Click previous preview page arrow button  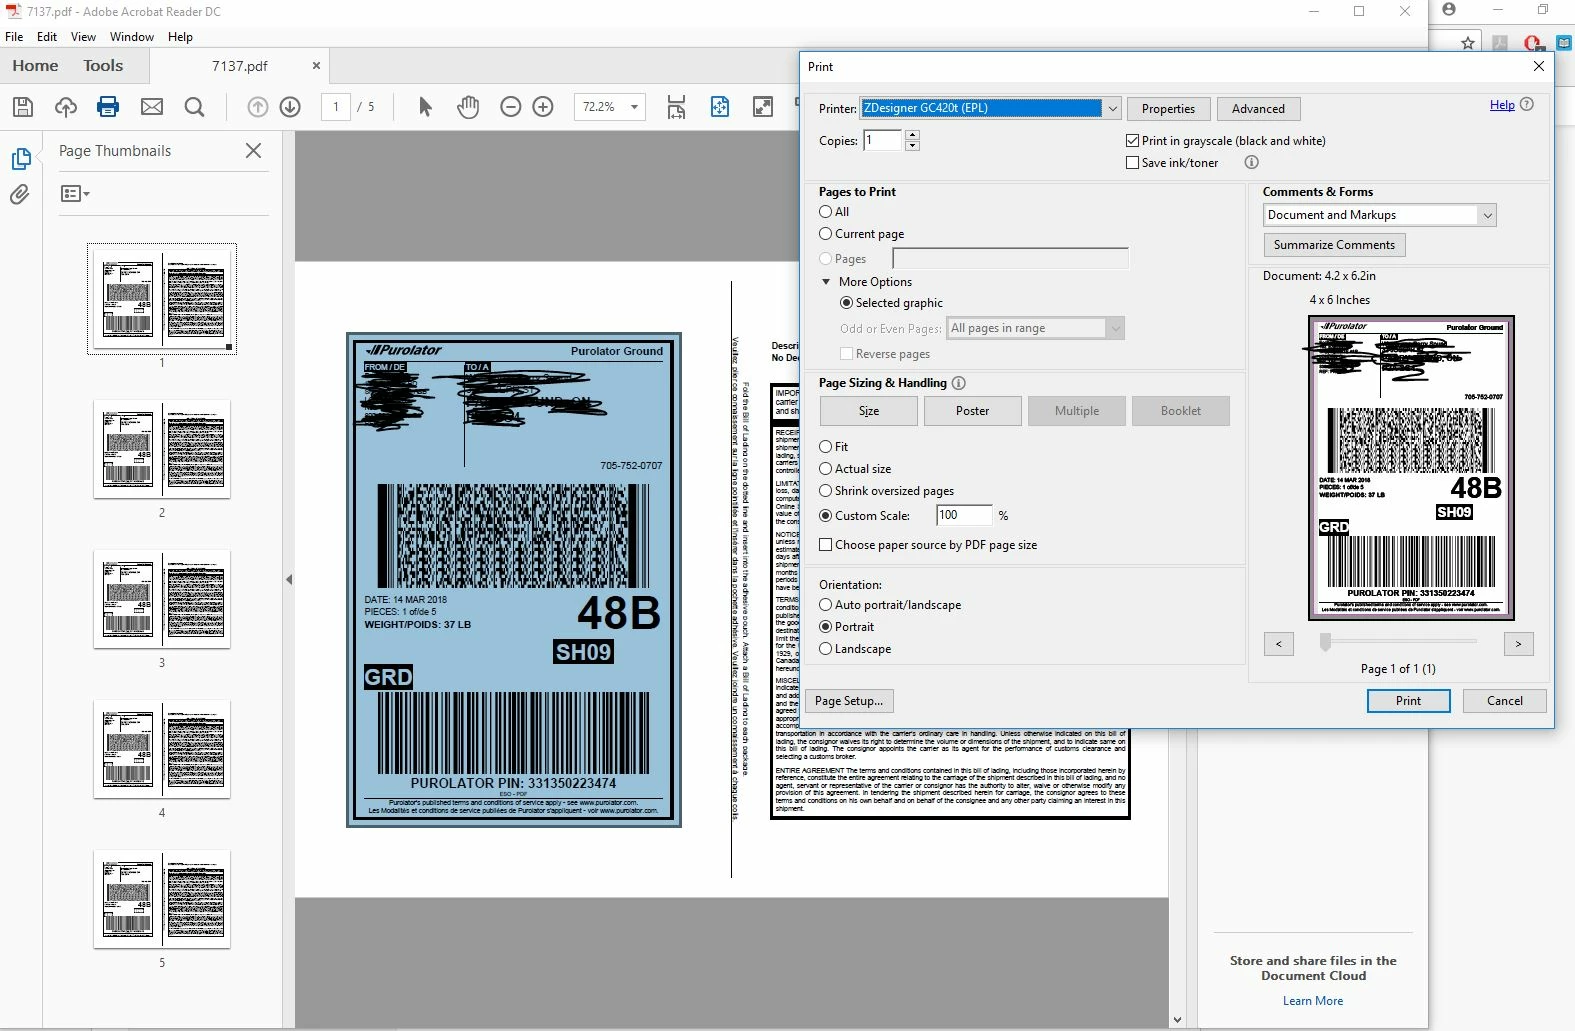click(1278, 644)
